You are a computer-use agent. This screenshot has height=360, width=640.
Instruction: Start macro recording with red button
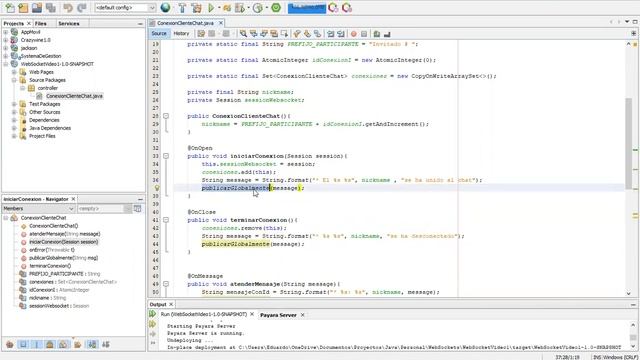(x=354, y=34)
